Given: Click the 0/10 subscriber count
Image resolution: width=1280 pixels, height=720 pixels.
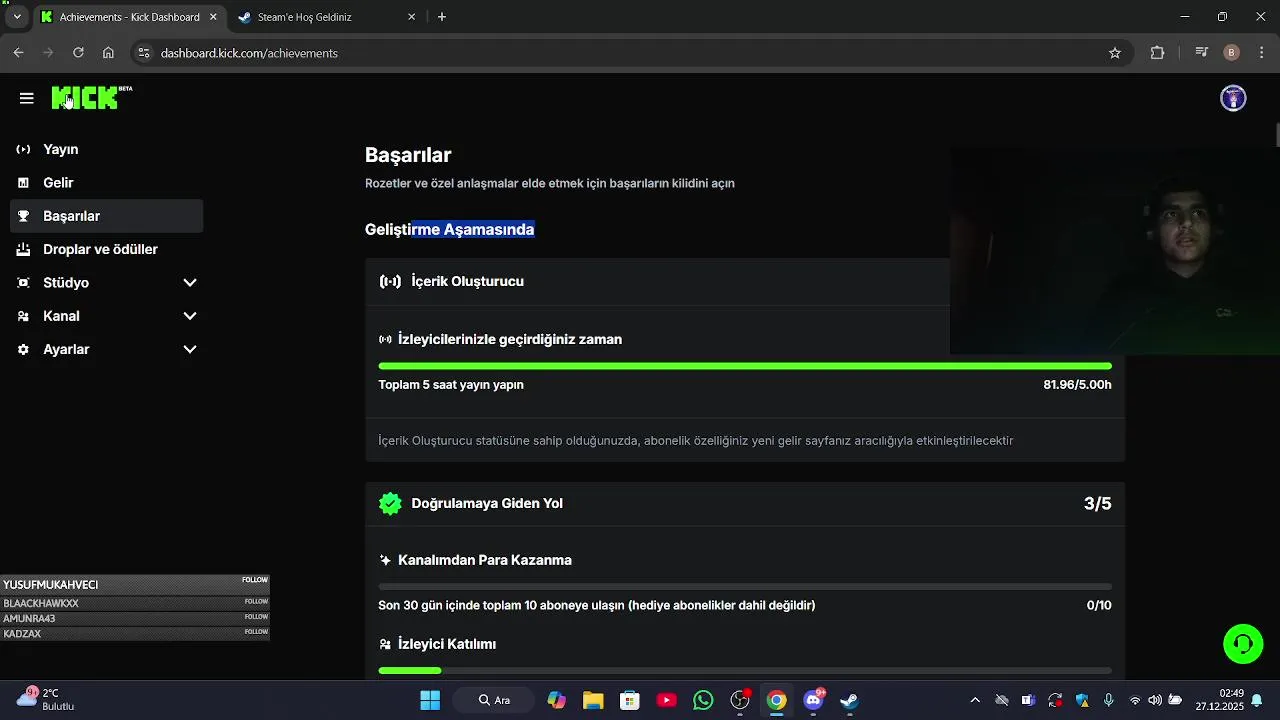Looking at the screenshot, I should (1099, 605).
